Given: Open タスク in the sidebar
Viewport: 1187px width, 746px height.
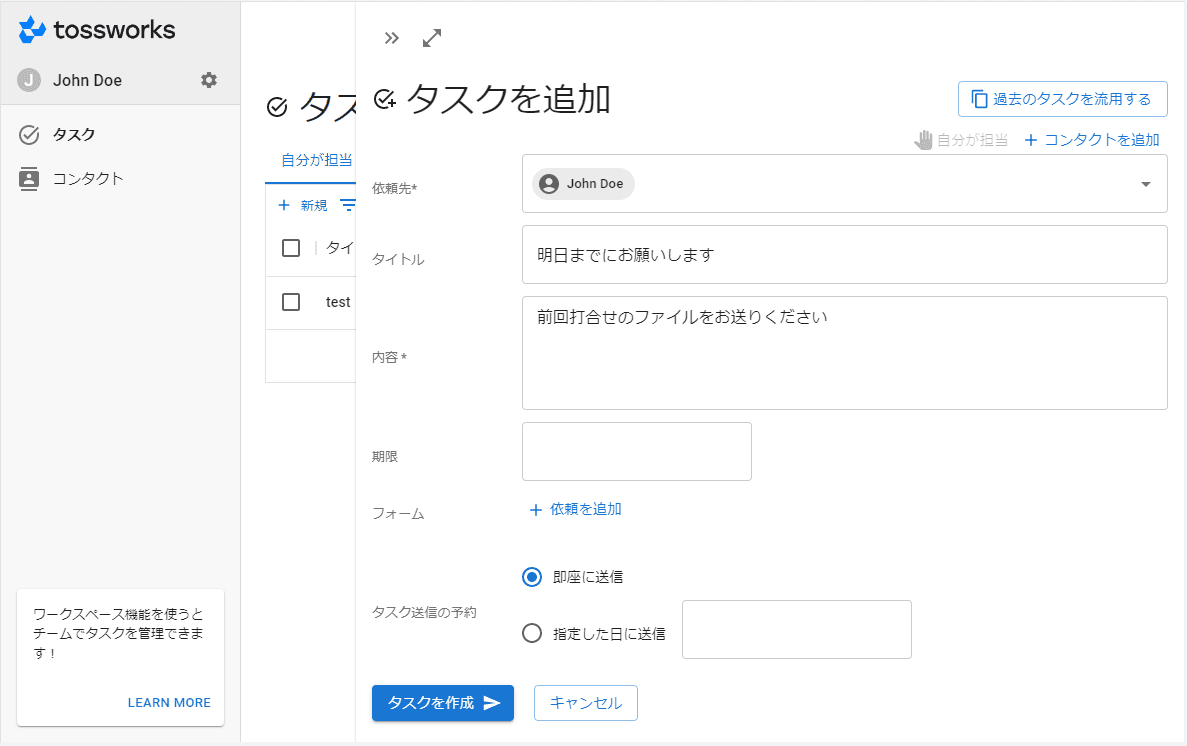Looking at the screenshot, I should click(x=74, y=135).
